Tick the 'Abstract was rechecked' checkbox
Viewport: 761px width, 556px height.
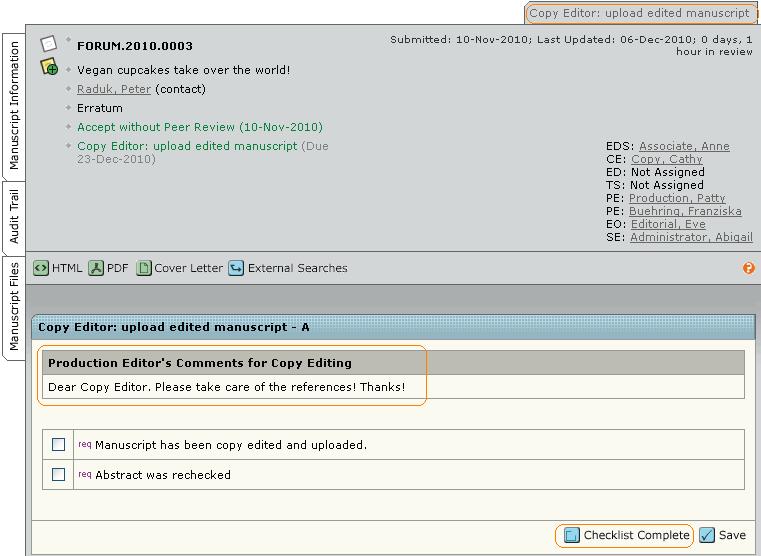[59, 474]
